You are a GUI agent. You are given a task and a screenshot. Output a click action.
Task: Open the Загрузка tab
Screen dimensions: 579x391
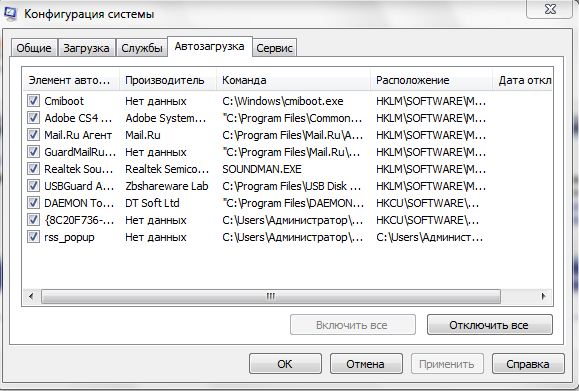pyautogui.click(x=86, y=48)
